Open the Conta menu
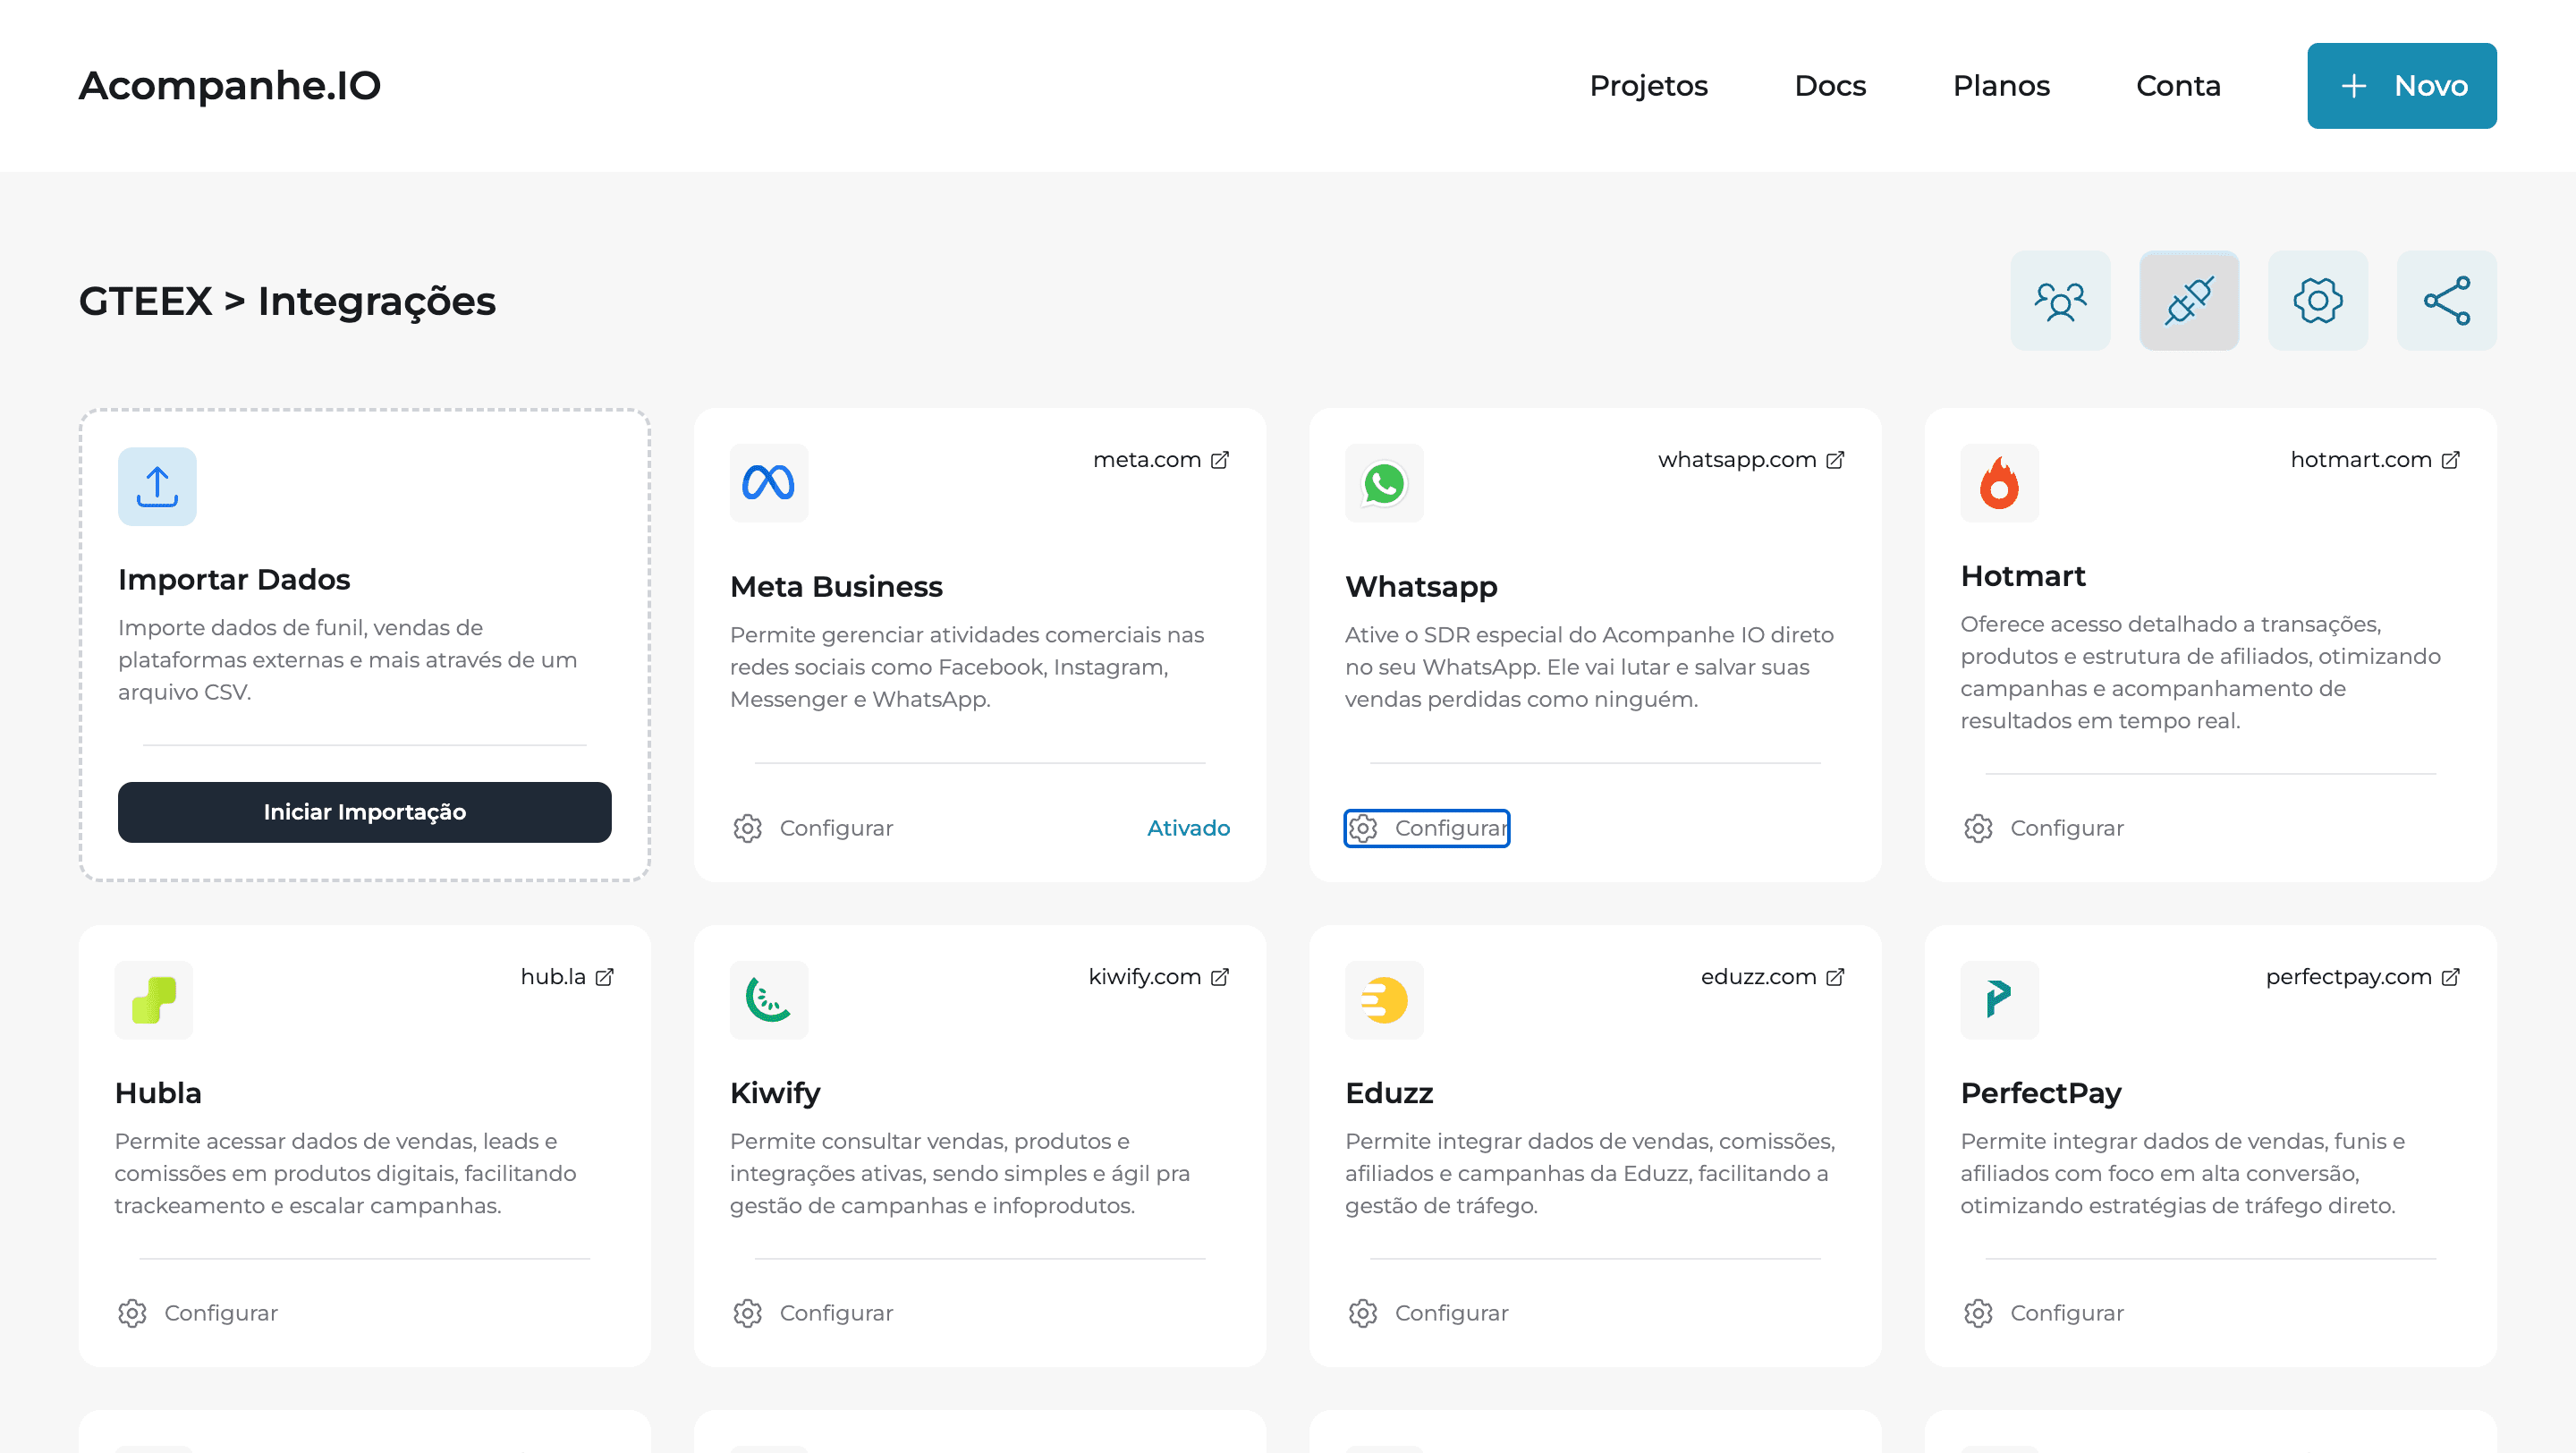The image size is (2576, 1453). point(2177,86)
